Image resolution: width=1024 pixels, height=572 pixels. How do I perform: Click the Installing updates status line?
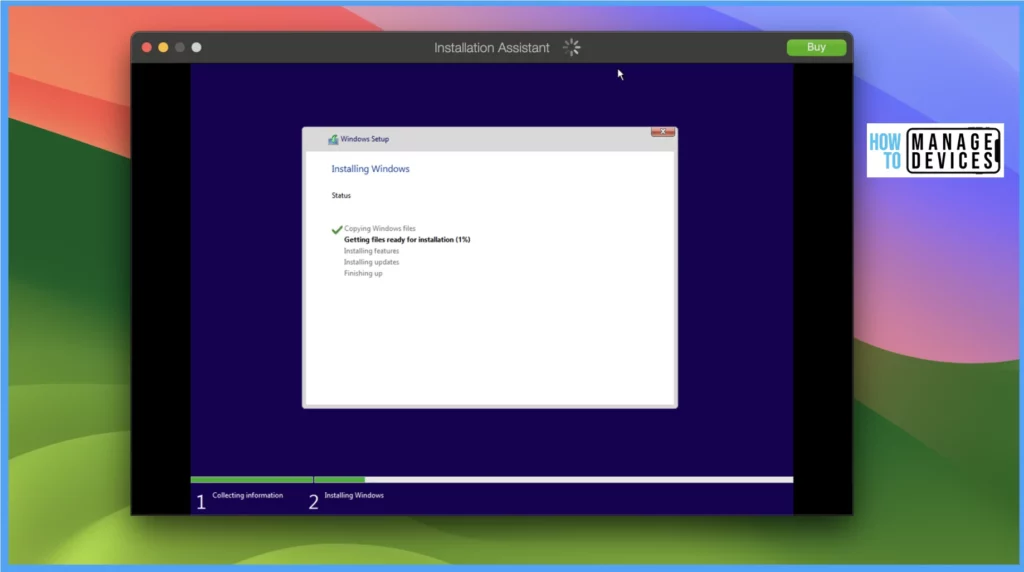[371, 262]
